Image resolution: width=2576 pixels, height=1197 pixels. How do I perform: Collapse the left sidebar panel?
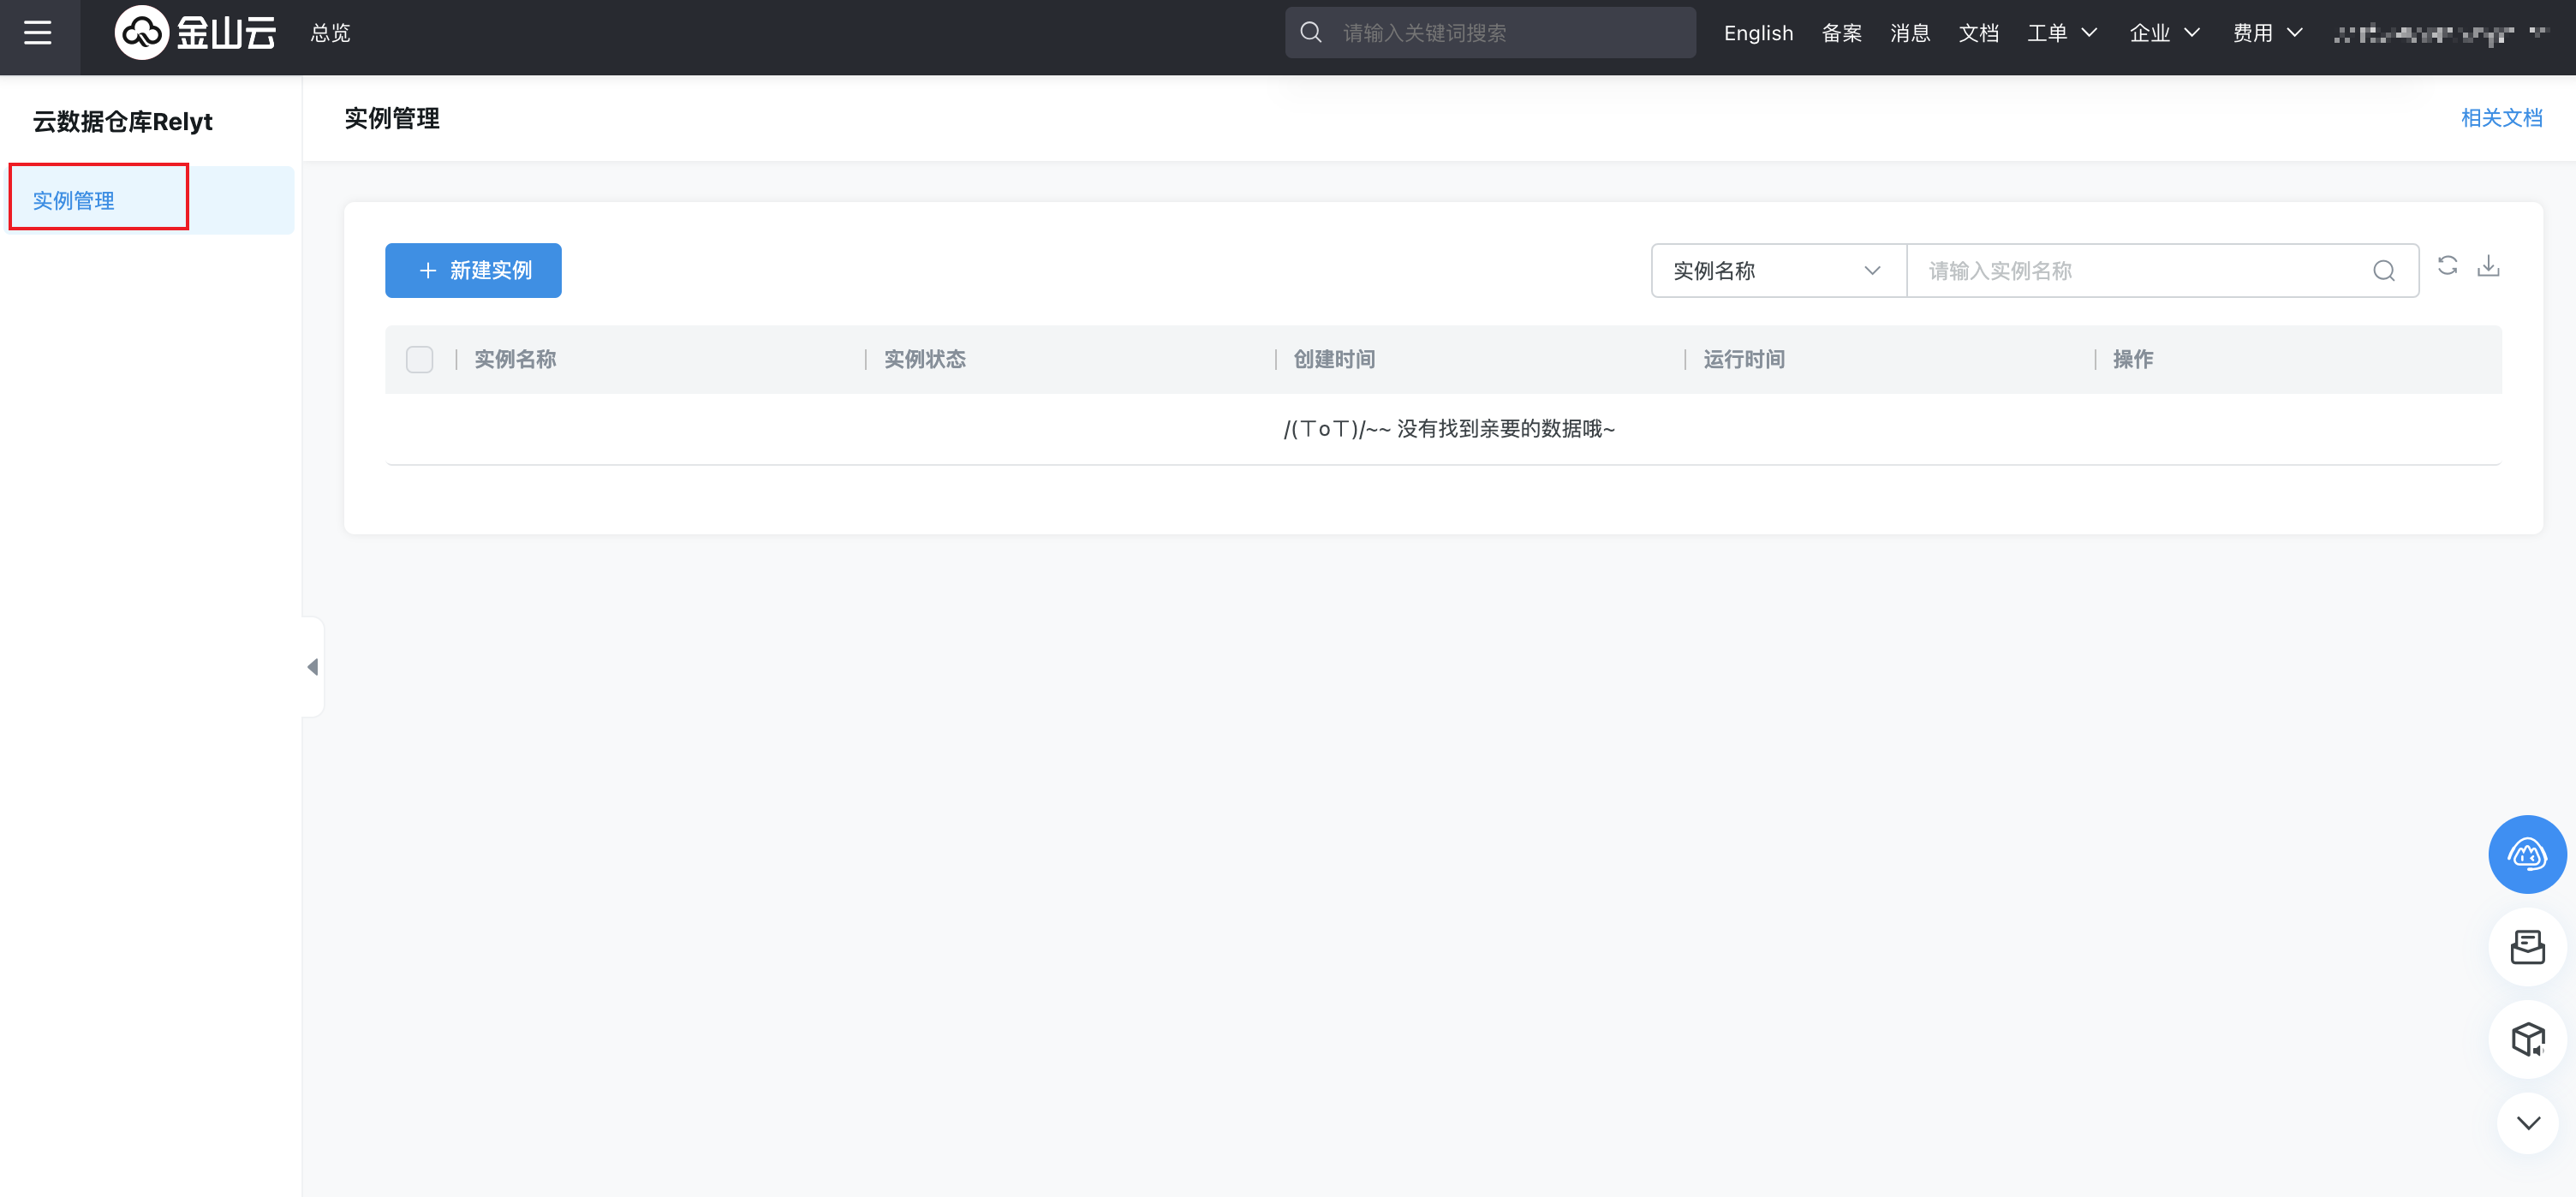coord(313,667)
